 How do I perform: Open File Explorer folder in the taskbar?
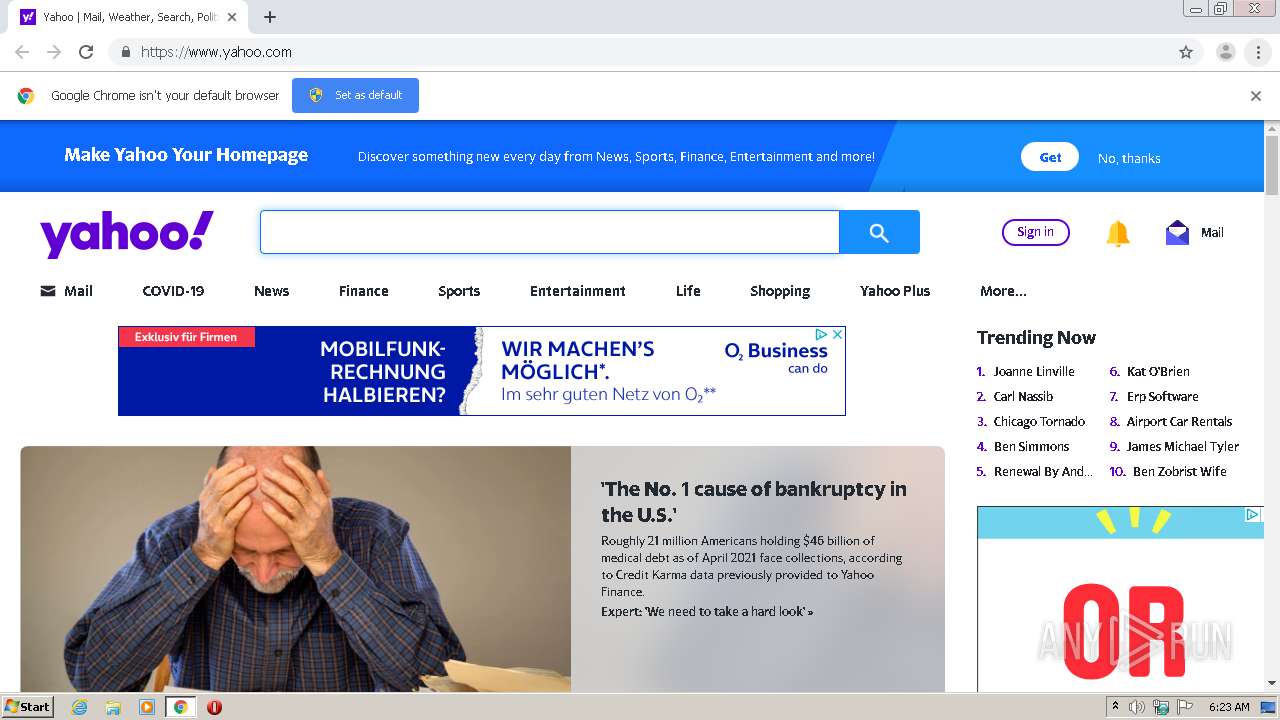tap(113, 707)
